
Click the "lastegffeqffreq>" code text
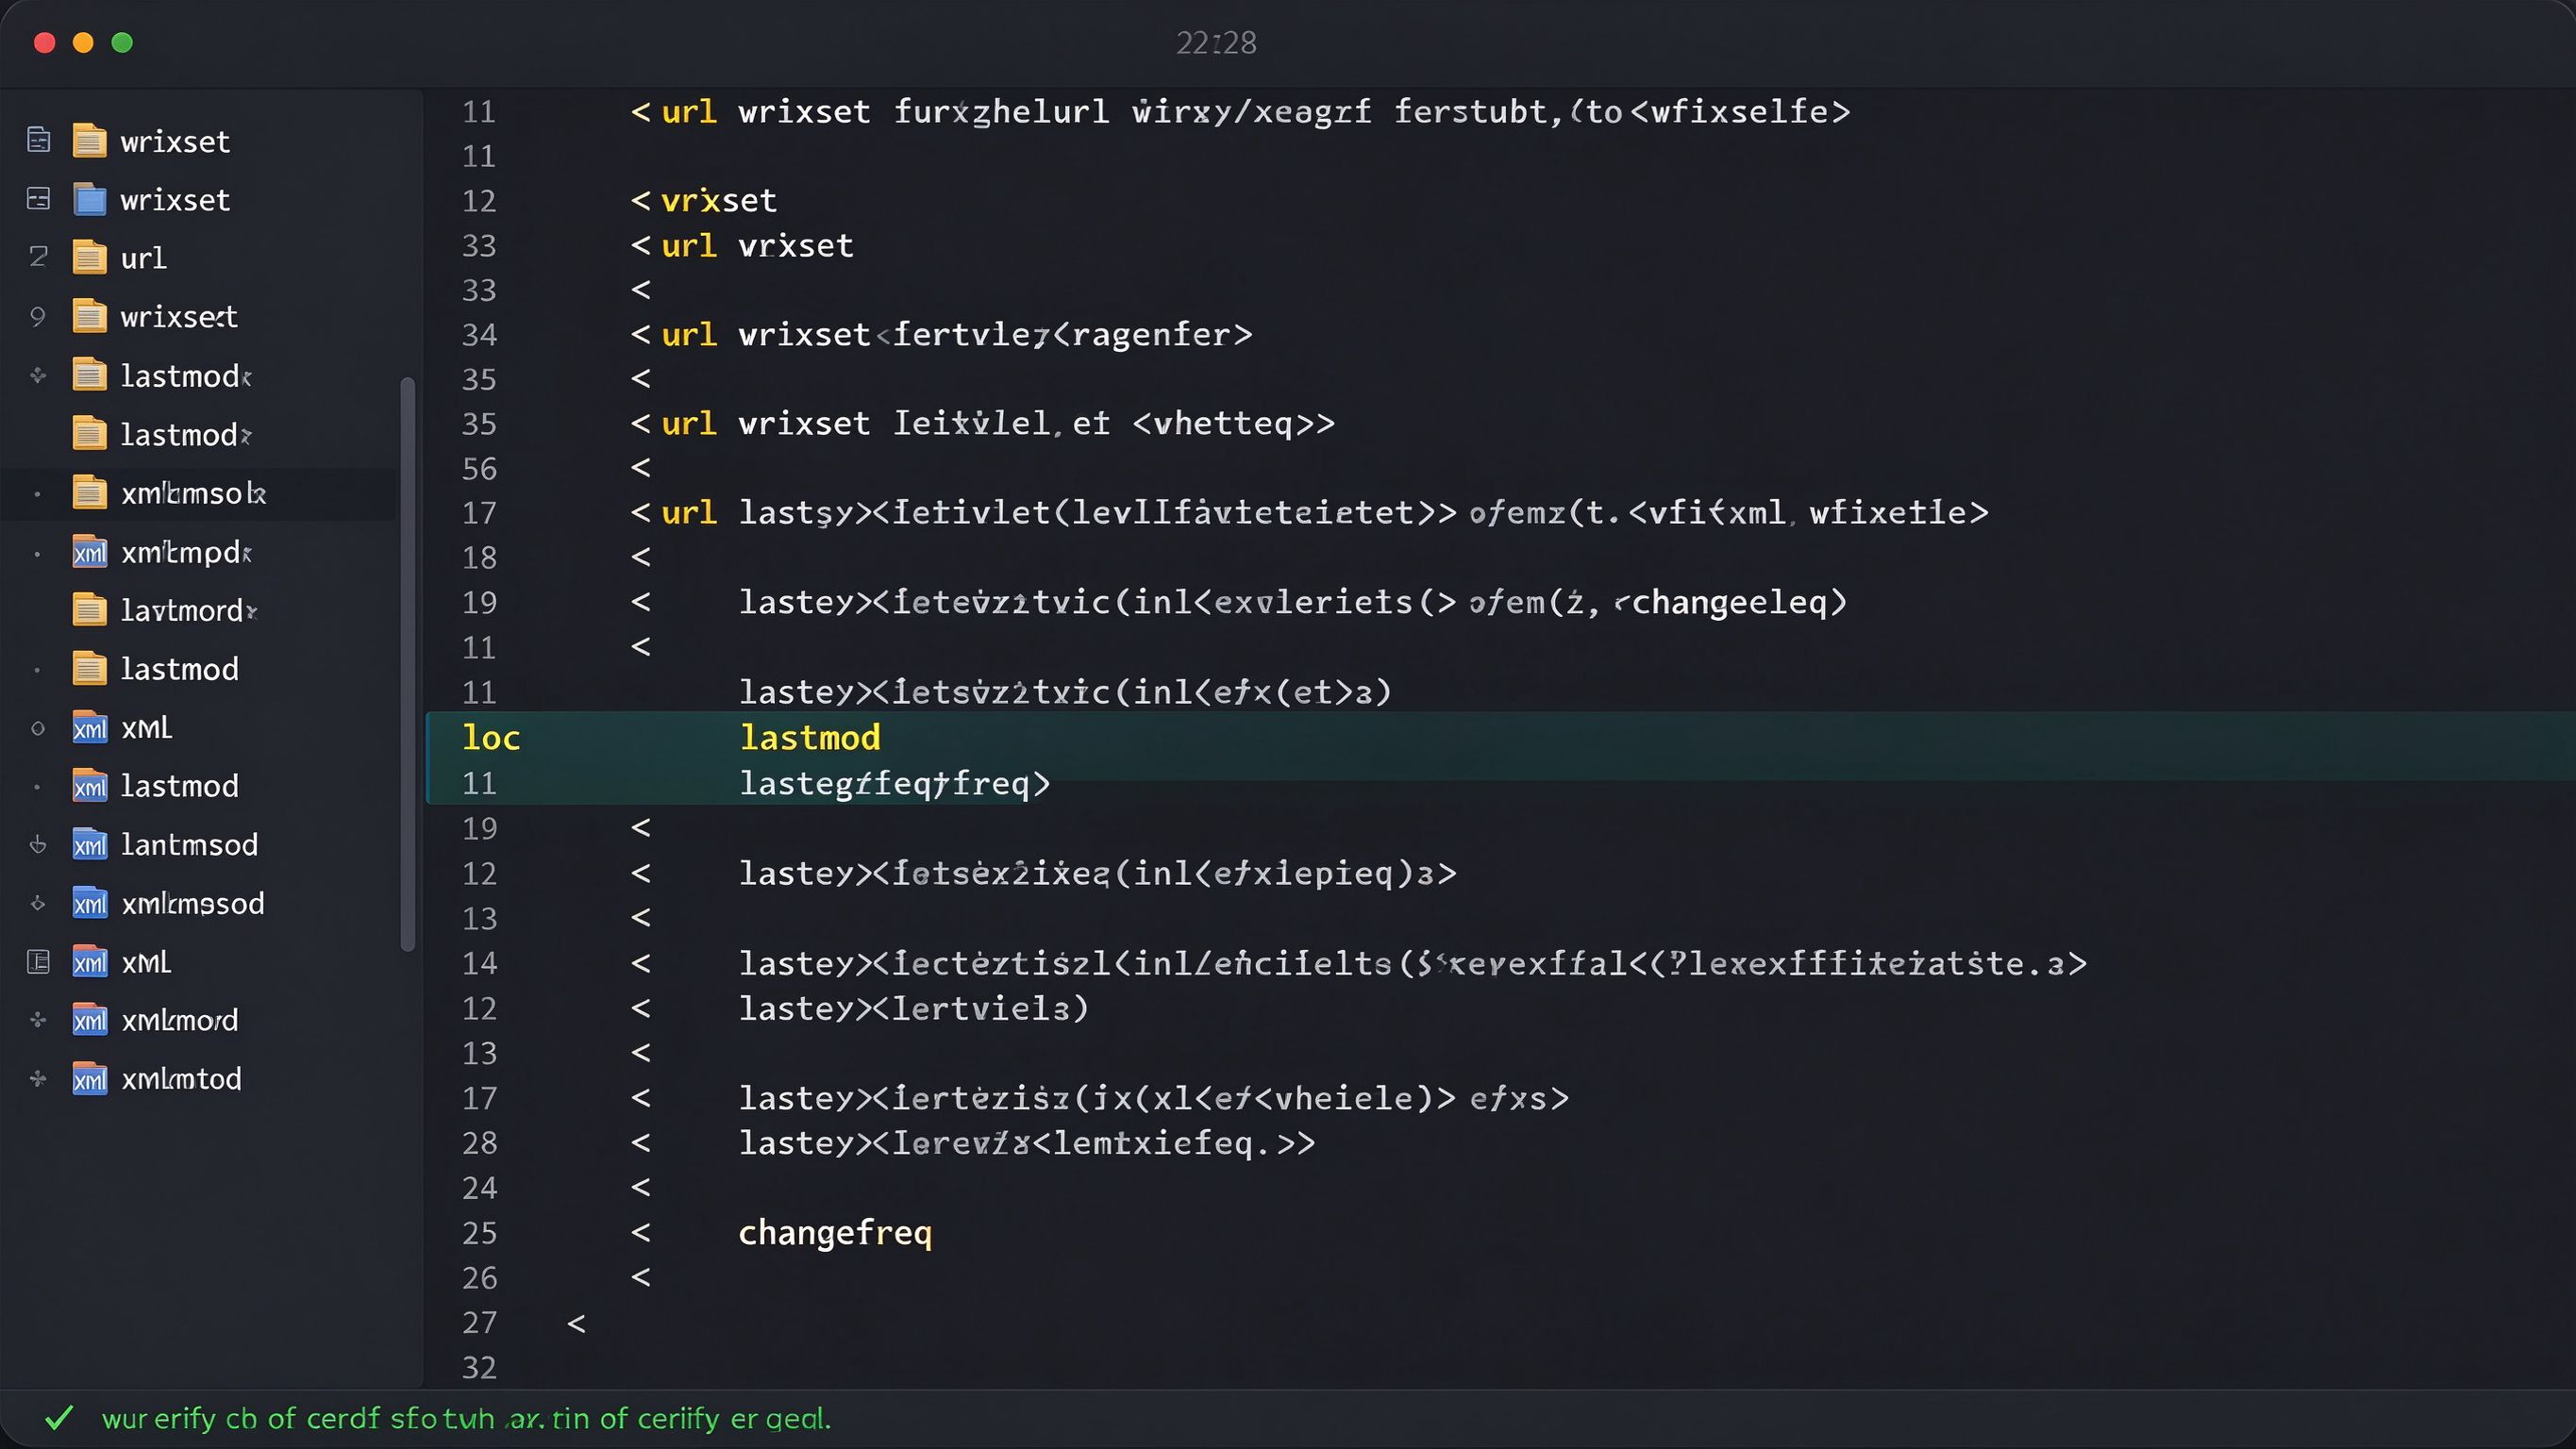pyautogui.click(x=895, y=783)
